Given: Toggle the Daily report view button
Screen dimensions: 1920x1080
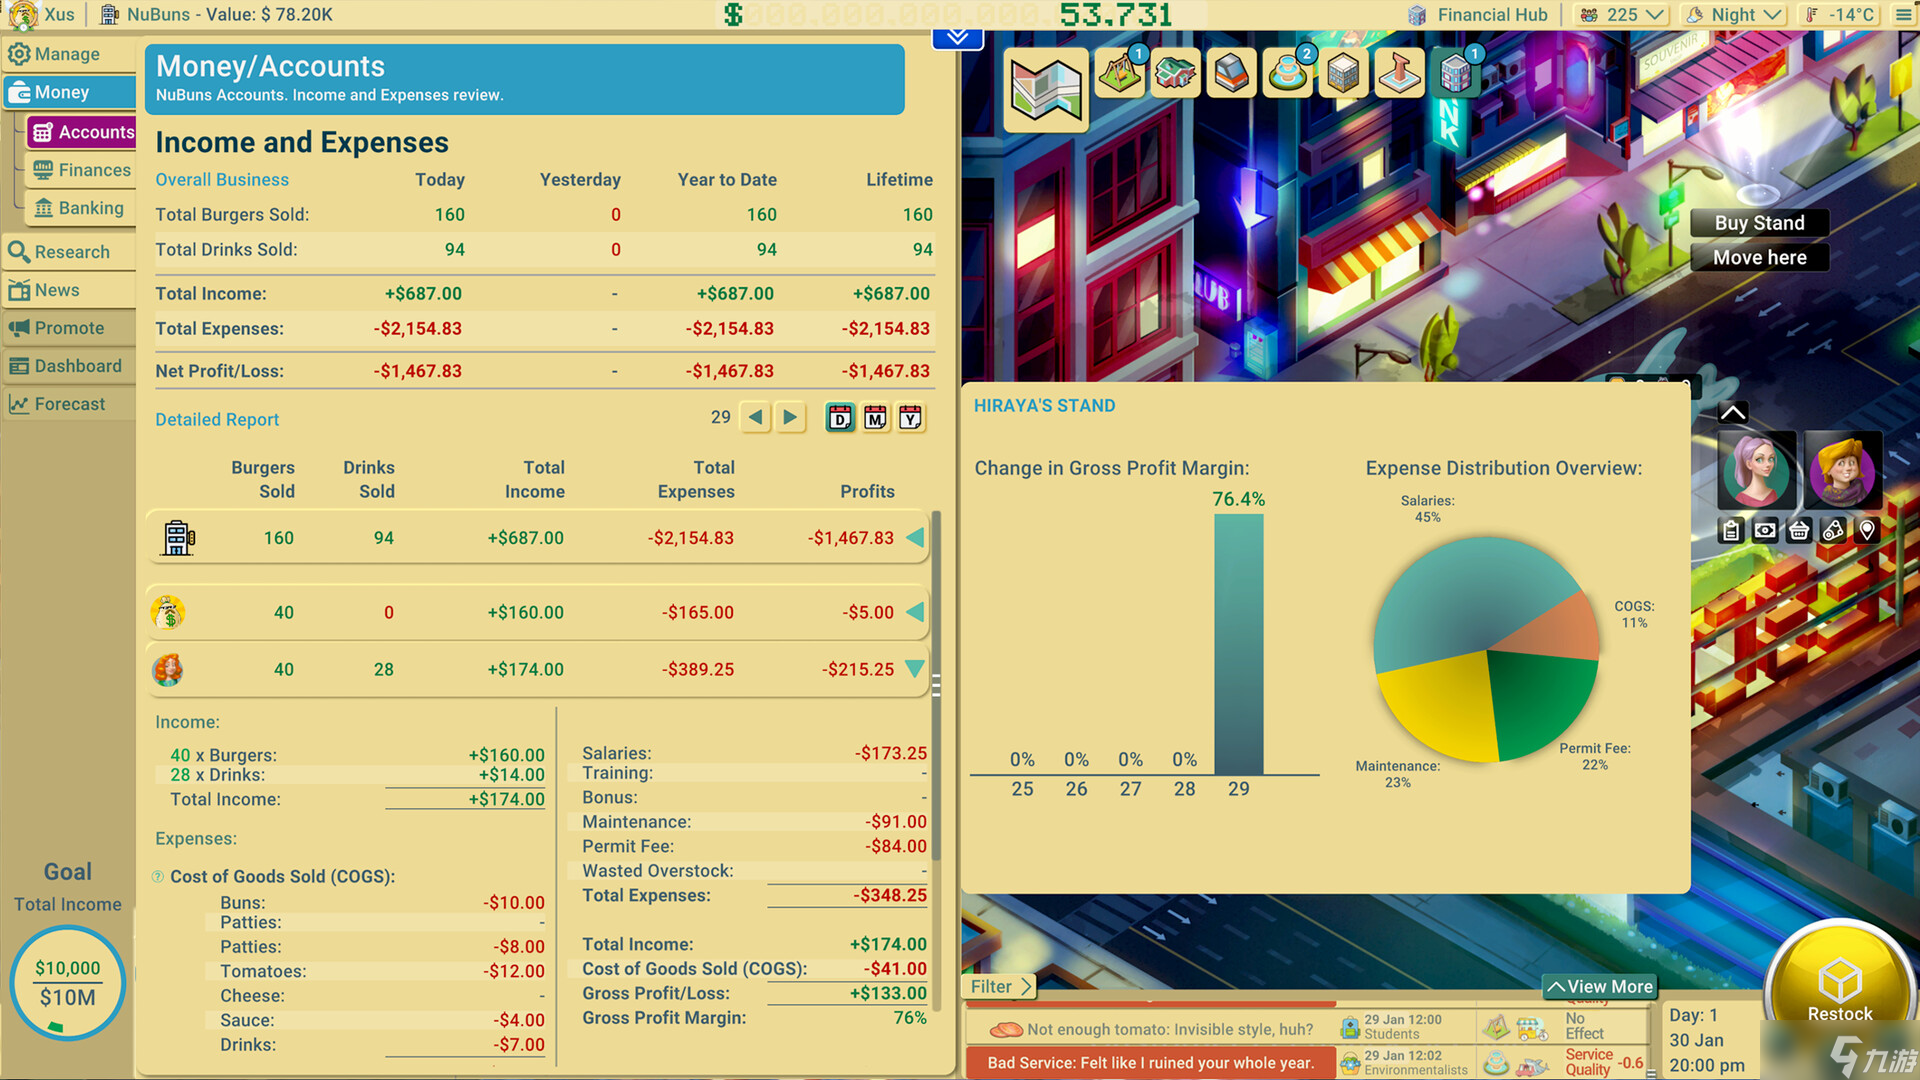Looking at the screenshot, I should [839, 419].
